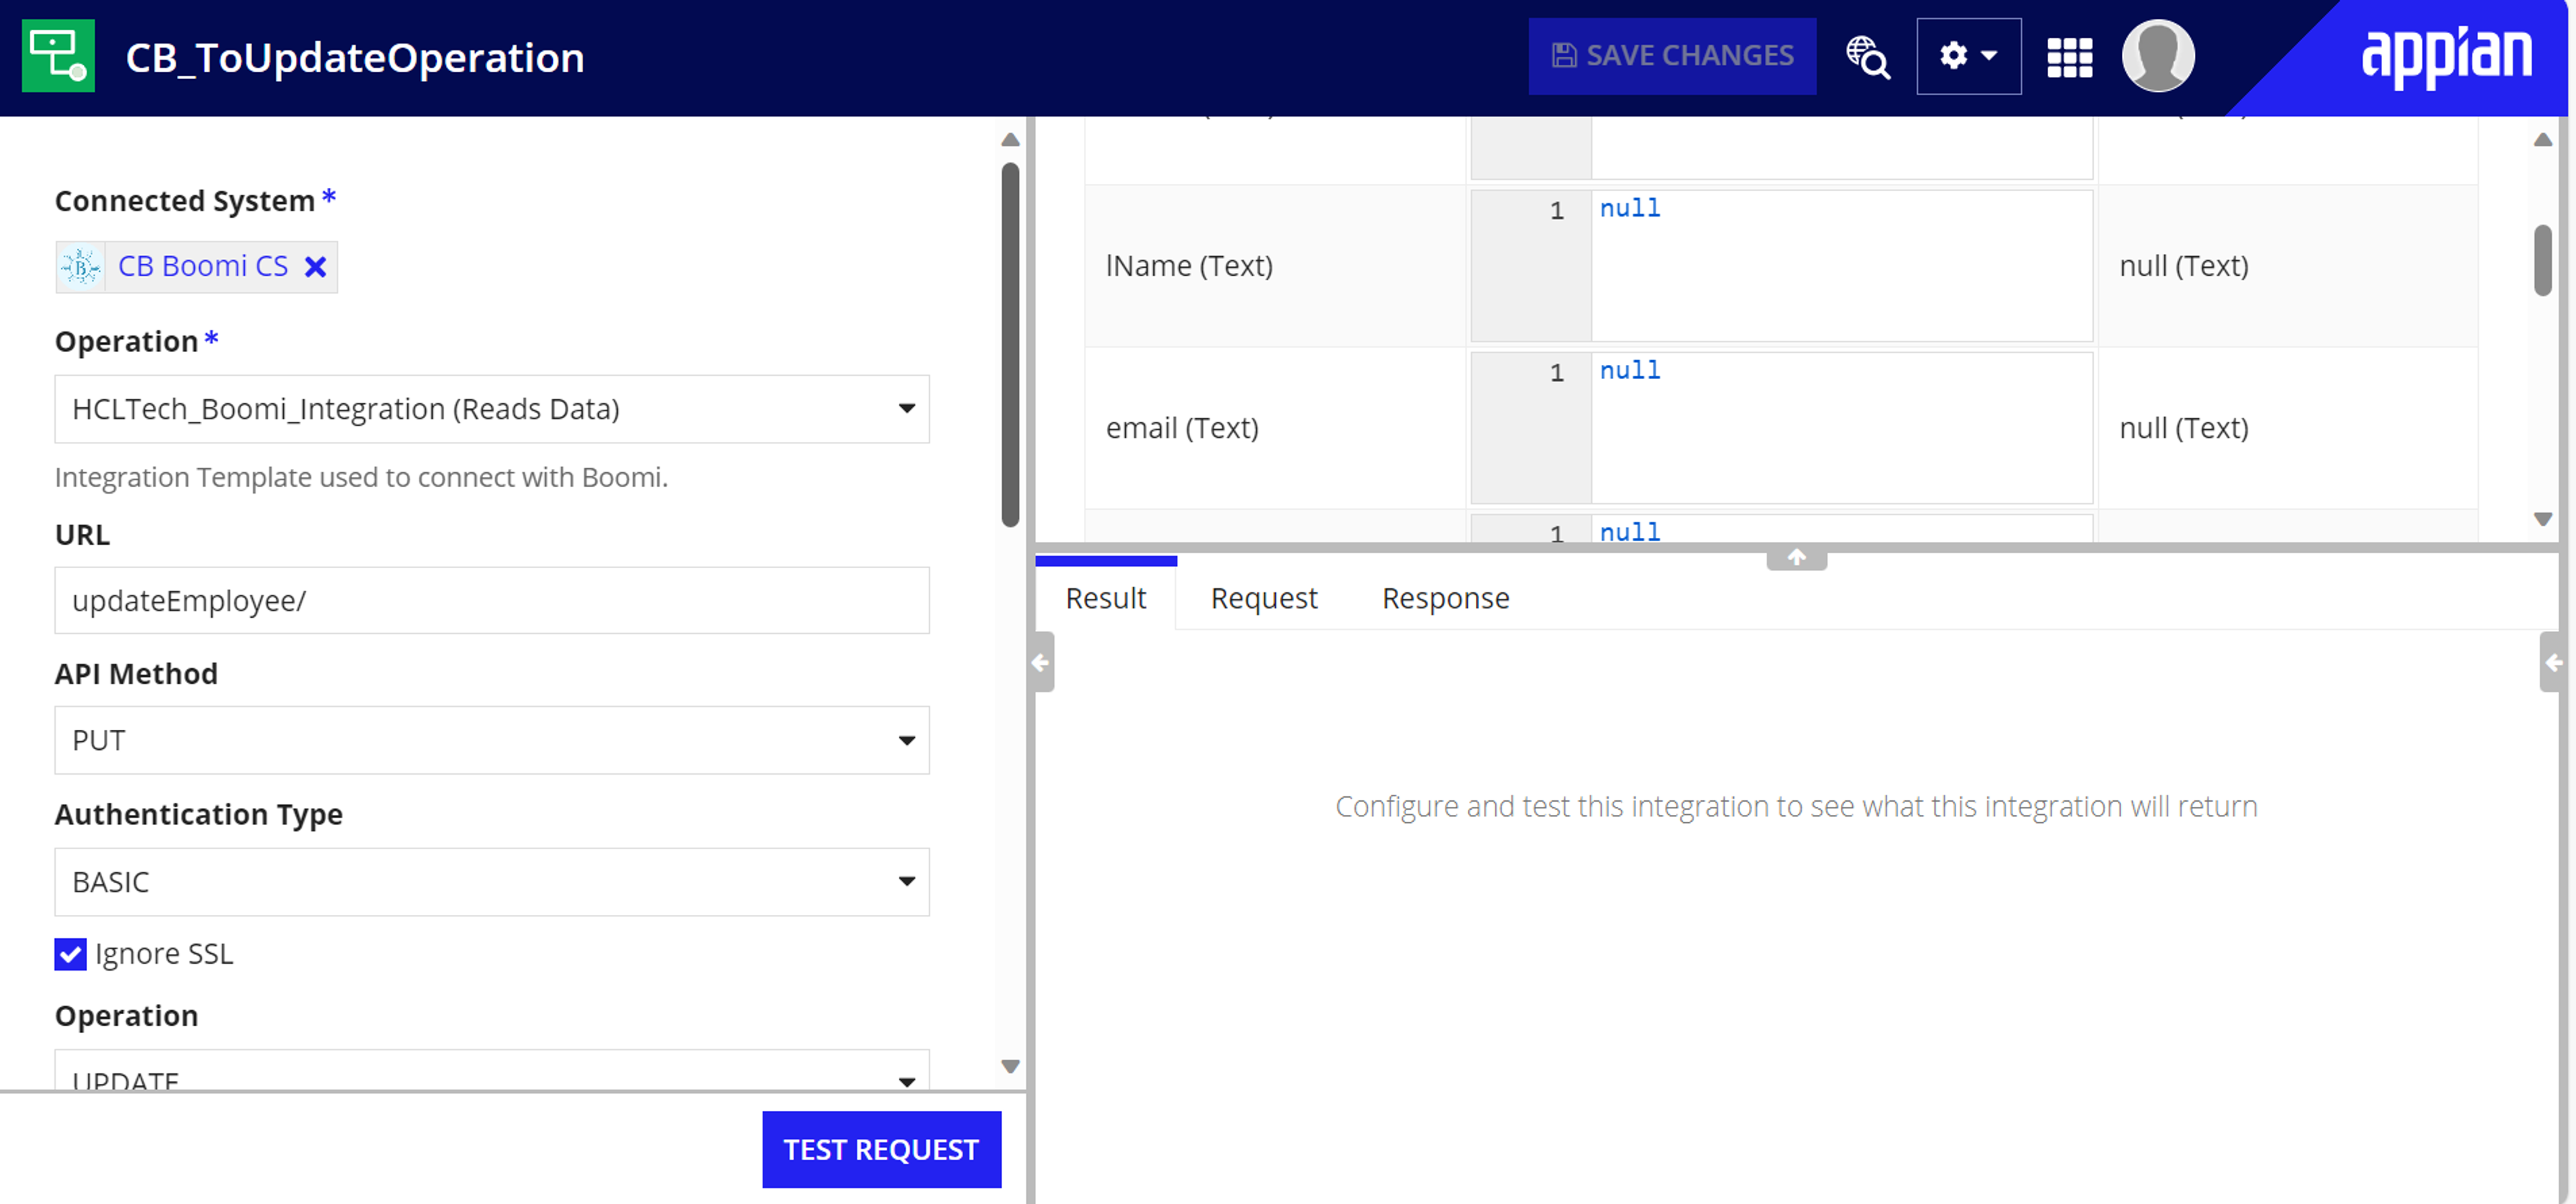Click the null (Text) value for email
2576x1204 pixels.
coord(2184,428)
